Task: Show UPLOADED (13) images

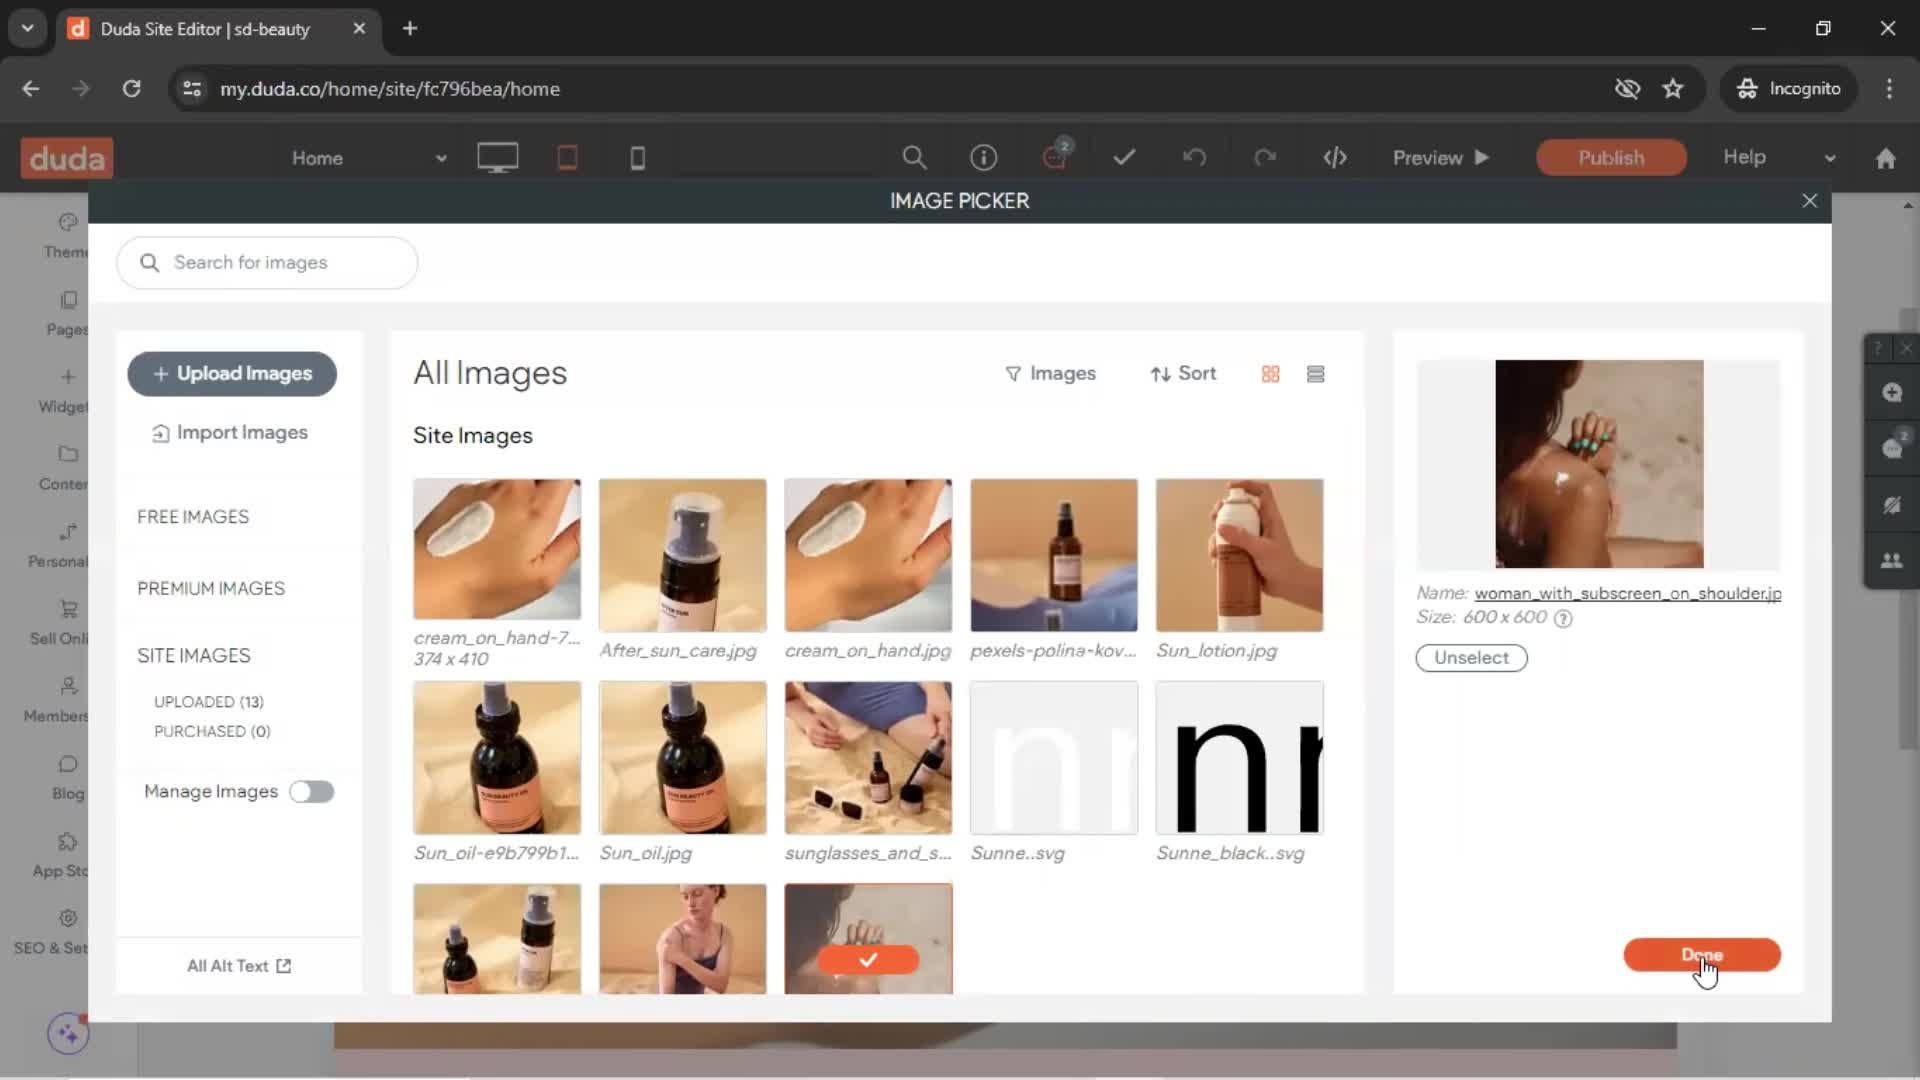Action: [209, 702]
